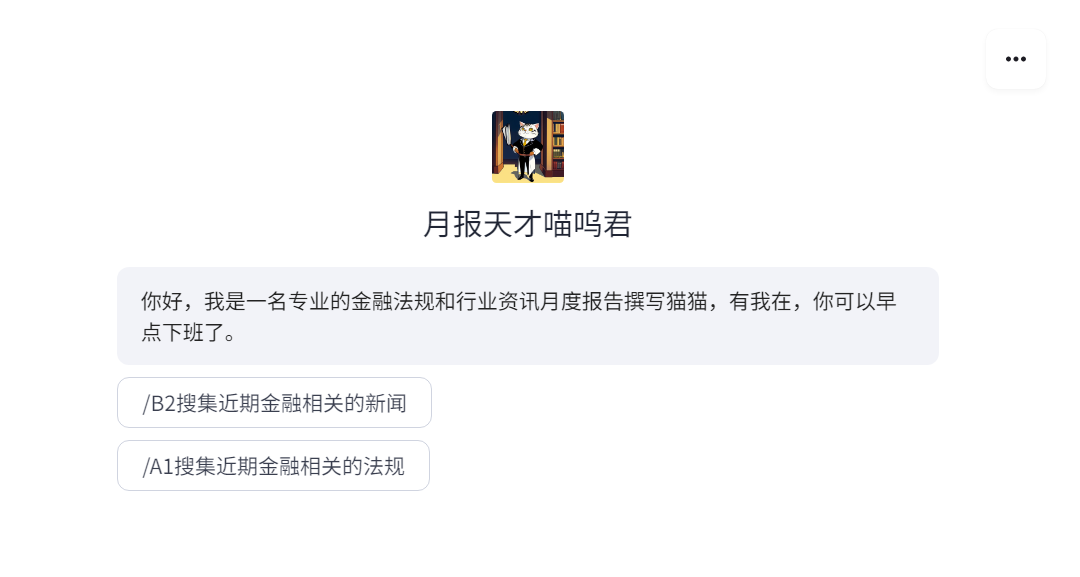Image resolution: width=1080 pixels, height=577 pixels.
Task: Click the first suggested question under greeting
Action: tap(274, 403)
